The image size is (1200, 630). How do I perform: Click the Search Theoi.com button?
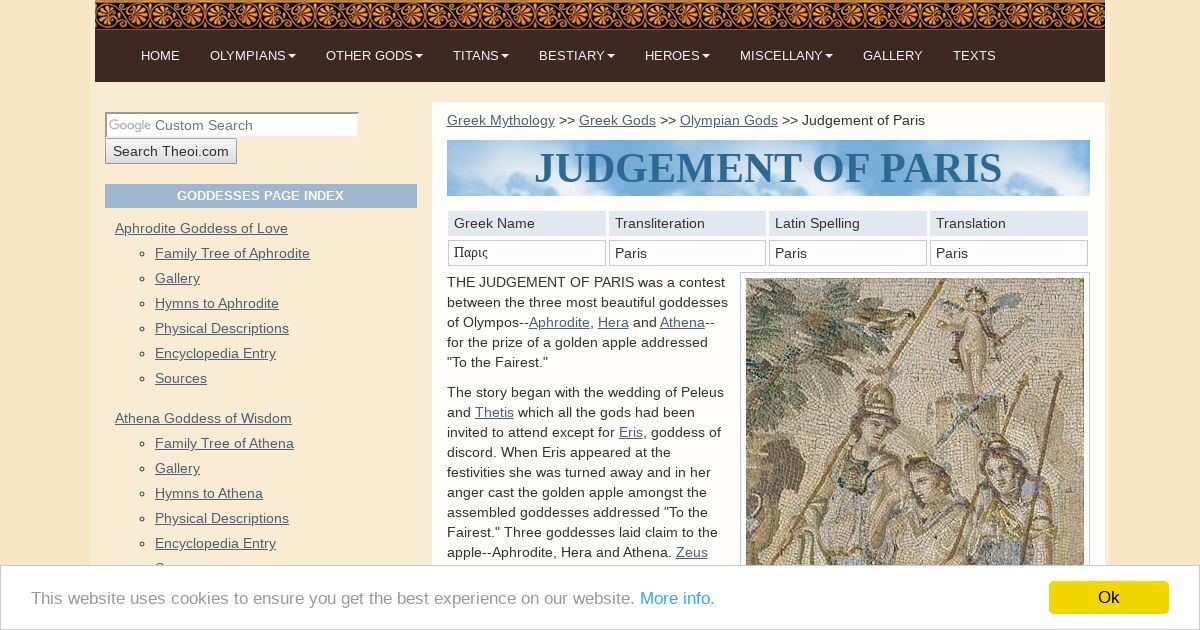[x=171, y=151]
